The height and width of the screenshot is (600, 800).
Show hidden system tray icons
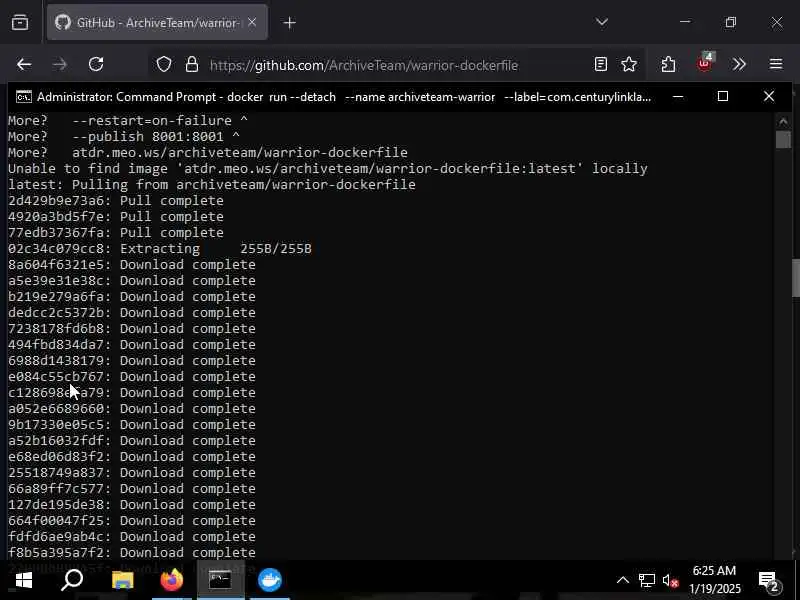coord(622,580)
